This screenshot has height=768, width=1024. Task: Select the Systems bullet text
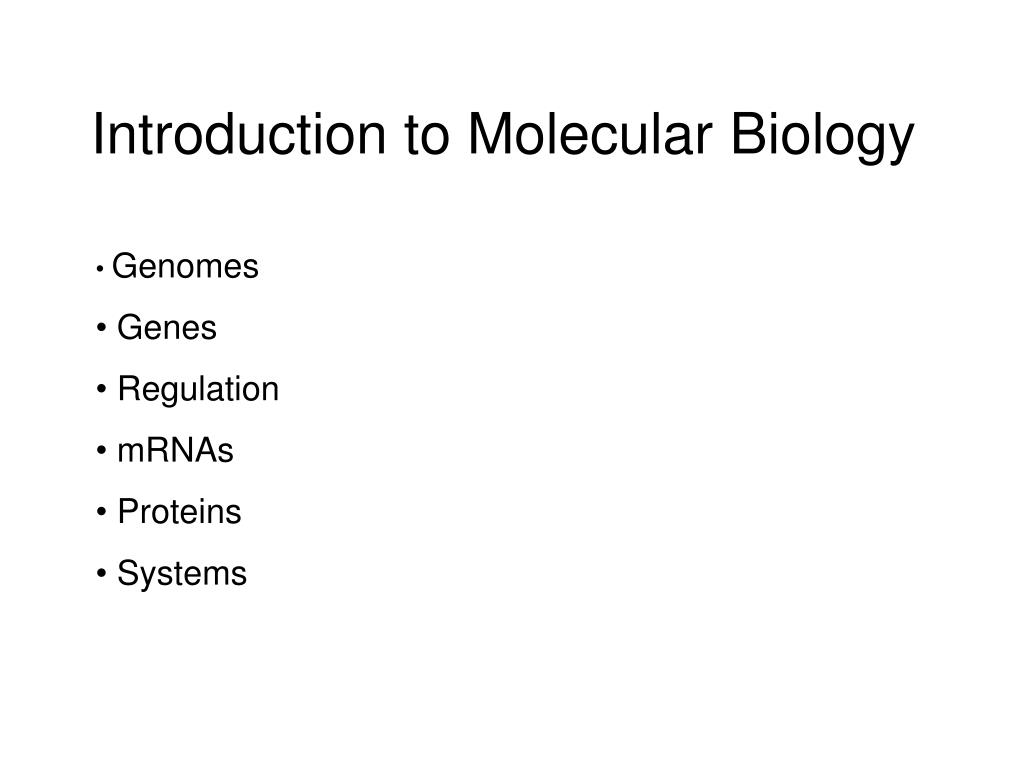[182, 575]
